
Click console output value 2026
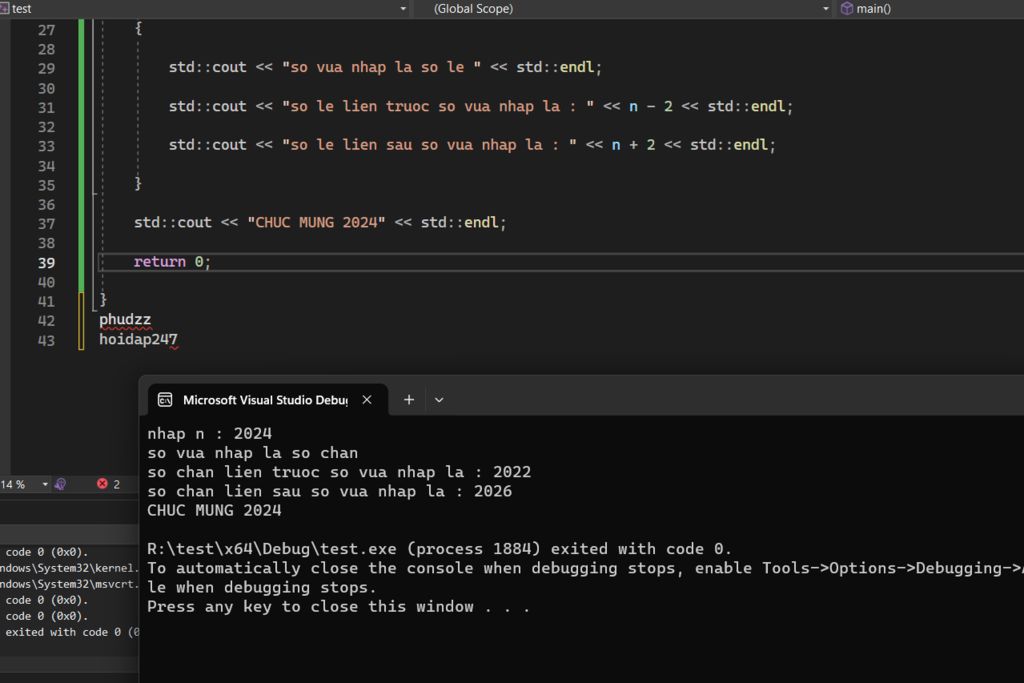pyautogui.click(x=492, y=491)
